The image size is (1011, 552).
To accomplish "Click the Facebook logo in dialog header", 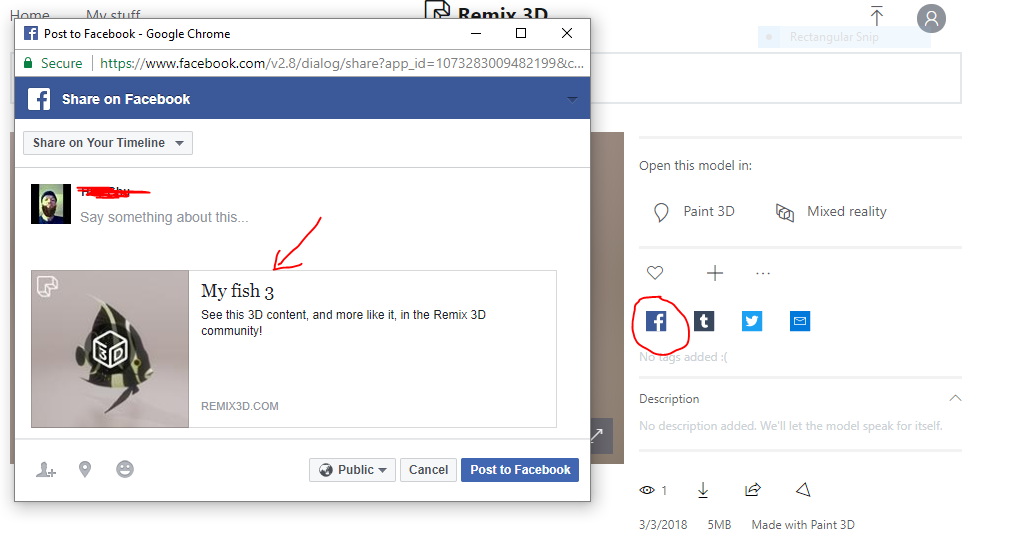I will pos(39,99).
